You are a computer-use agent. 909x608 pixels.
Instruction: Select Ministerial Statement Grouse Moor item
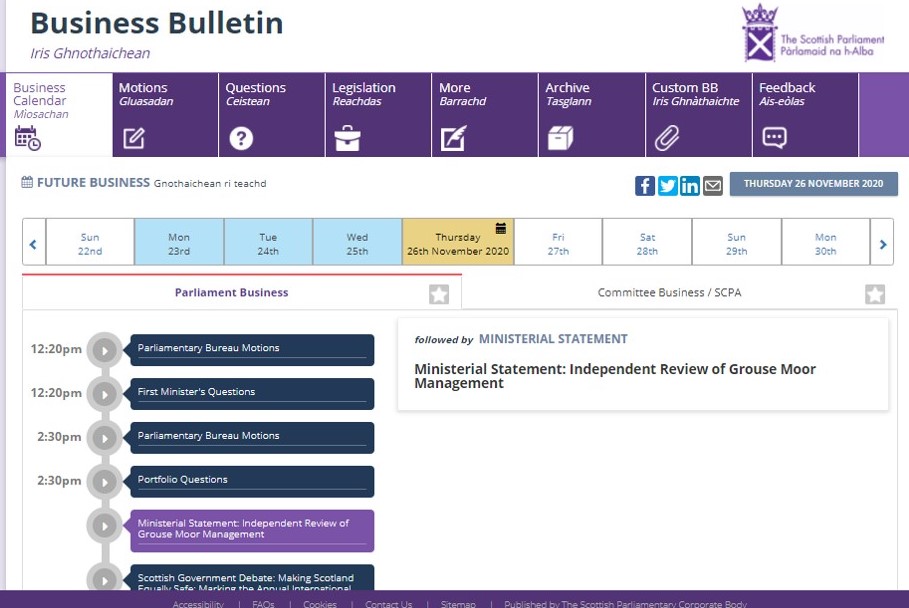pos(252,530)
